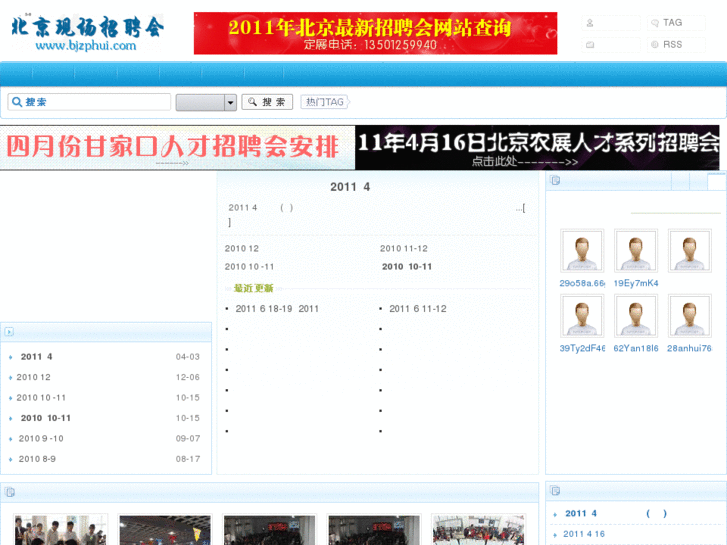727x545 pixels.
Task: Open the '2011 6 11-12' list item
Action: pos(418,309)
